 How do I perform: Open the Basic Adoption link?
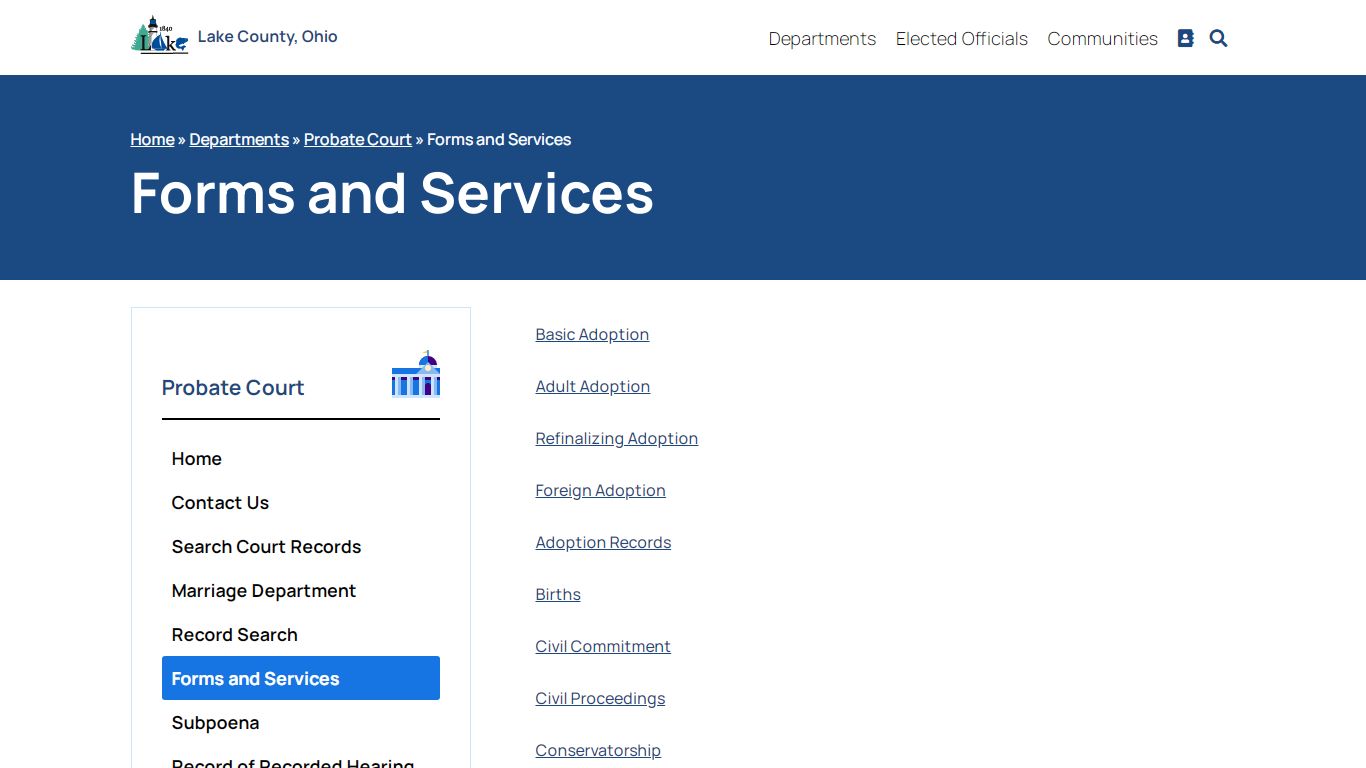pyautogui.click(x=592, y=334)
